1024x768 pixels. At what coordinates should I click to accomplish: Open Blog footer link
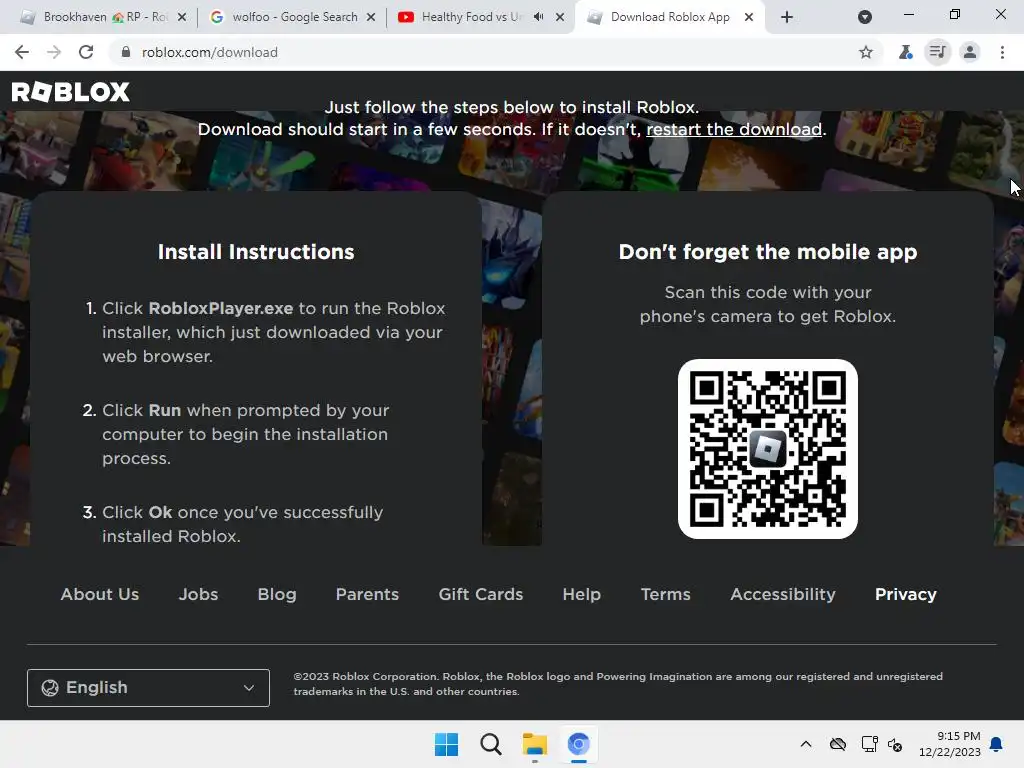(277, 594)
